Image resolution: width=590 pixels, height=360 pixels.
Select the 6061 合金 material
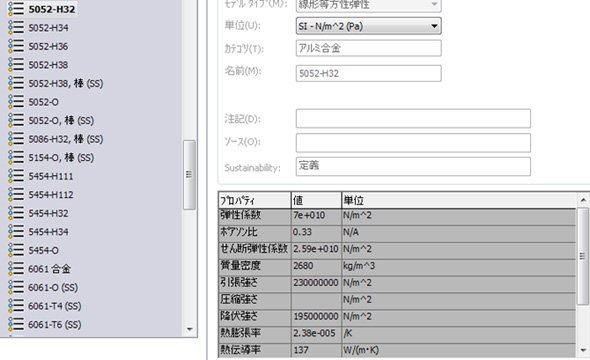[50, 269]
